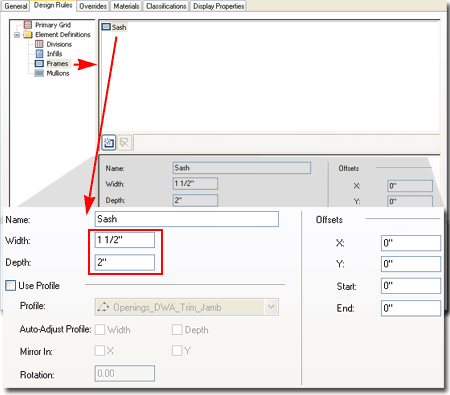Click the Primary Grid icon

[28, 25]
